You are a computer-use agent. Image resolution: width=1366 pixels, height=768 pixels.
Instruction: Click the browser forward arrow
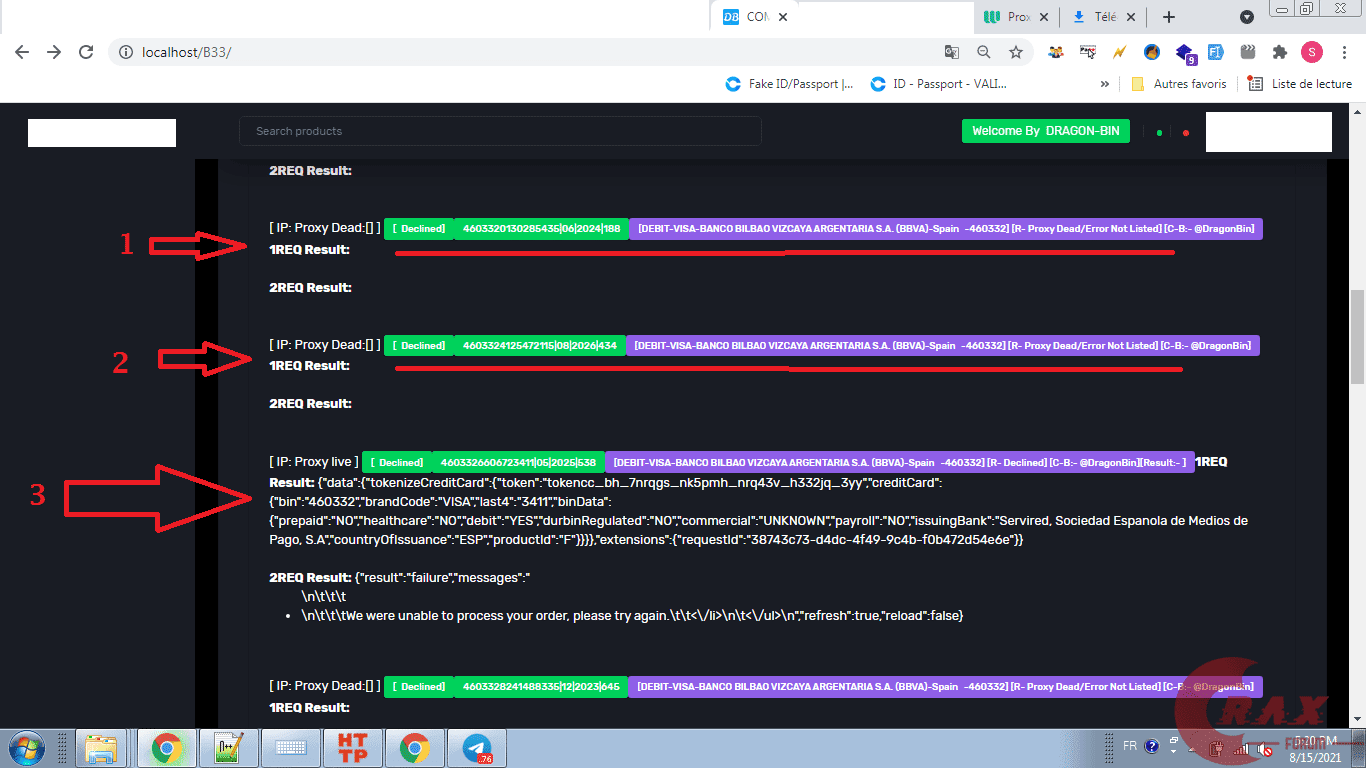[x=54, y=52]
